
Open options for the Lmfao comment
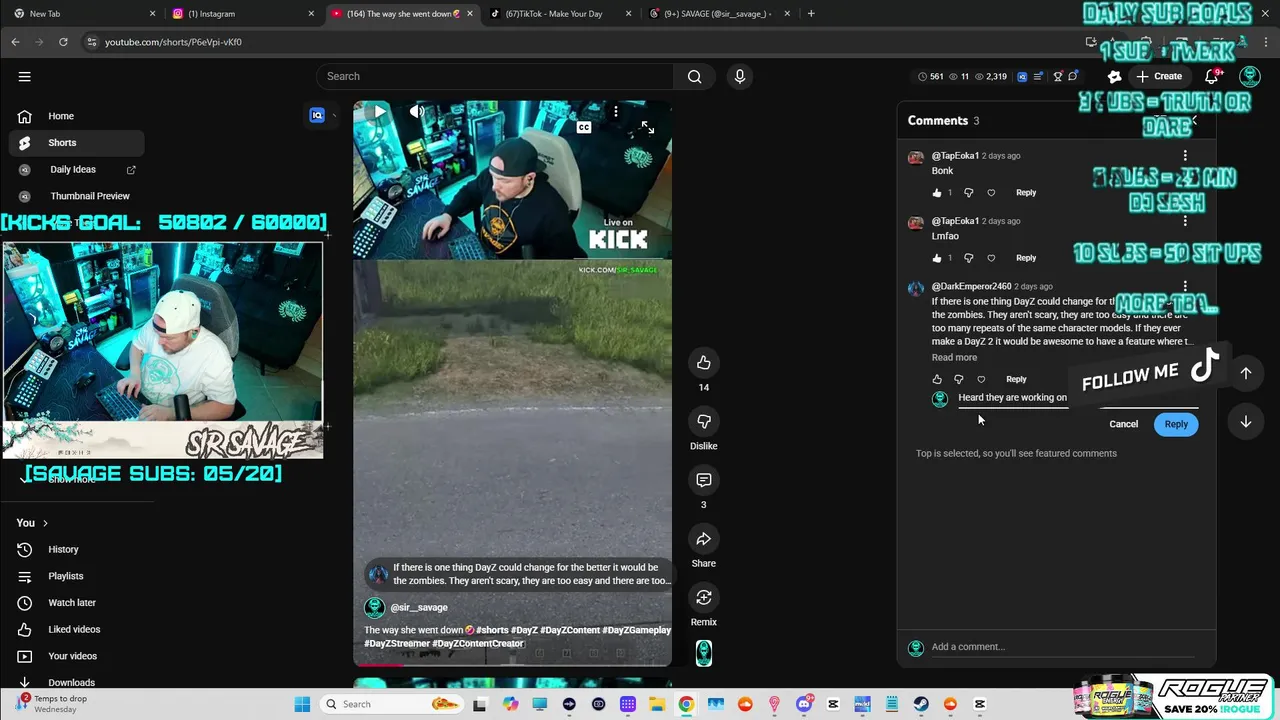coord(1185,221)
